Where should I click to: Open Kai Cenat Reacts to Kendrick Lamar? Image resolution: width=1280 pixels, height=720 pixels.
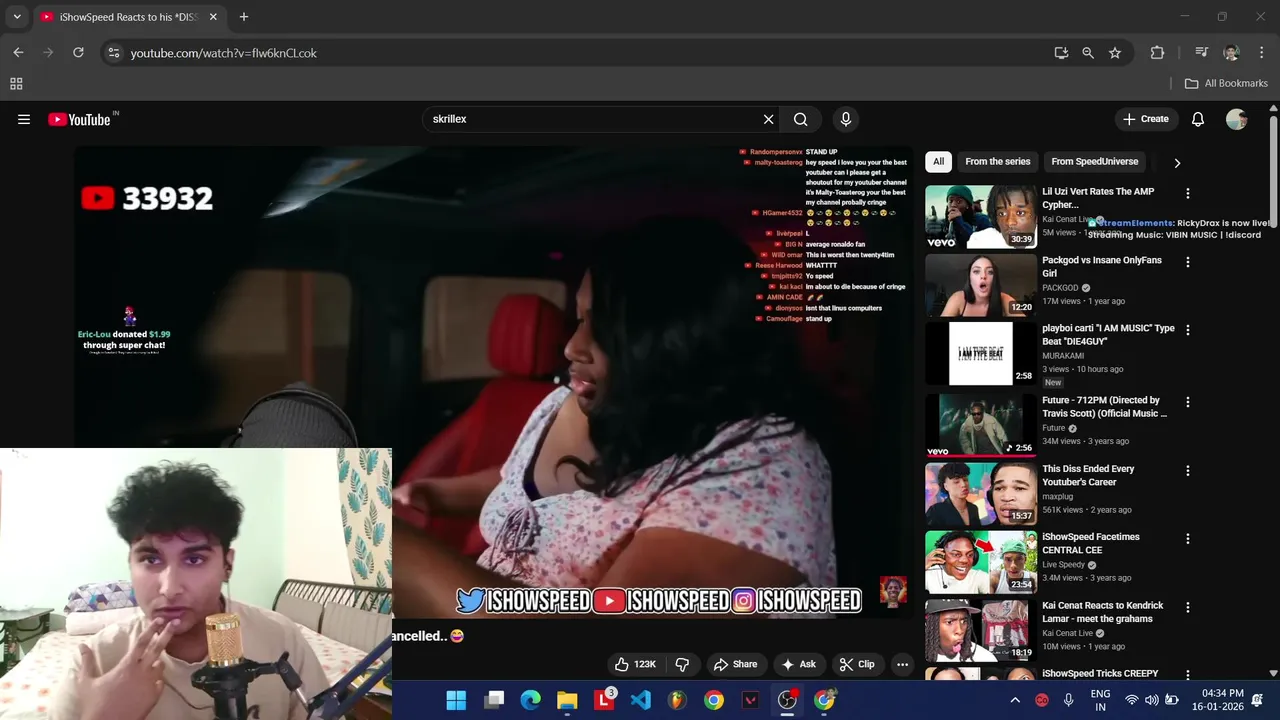(1102, 612)
